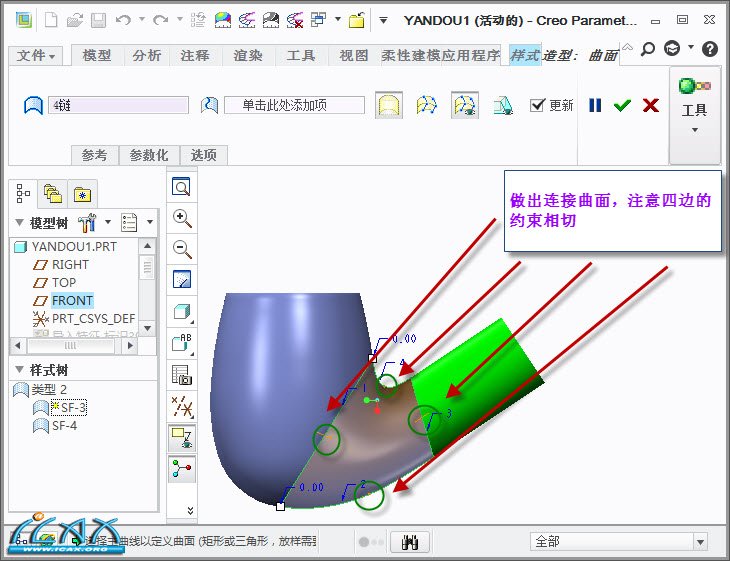730x561 pixels.
Task: Click the windows switch icon
Action: pos(318,20)
